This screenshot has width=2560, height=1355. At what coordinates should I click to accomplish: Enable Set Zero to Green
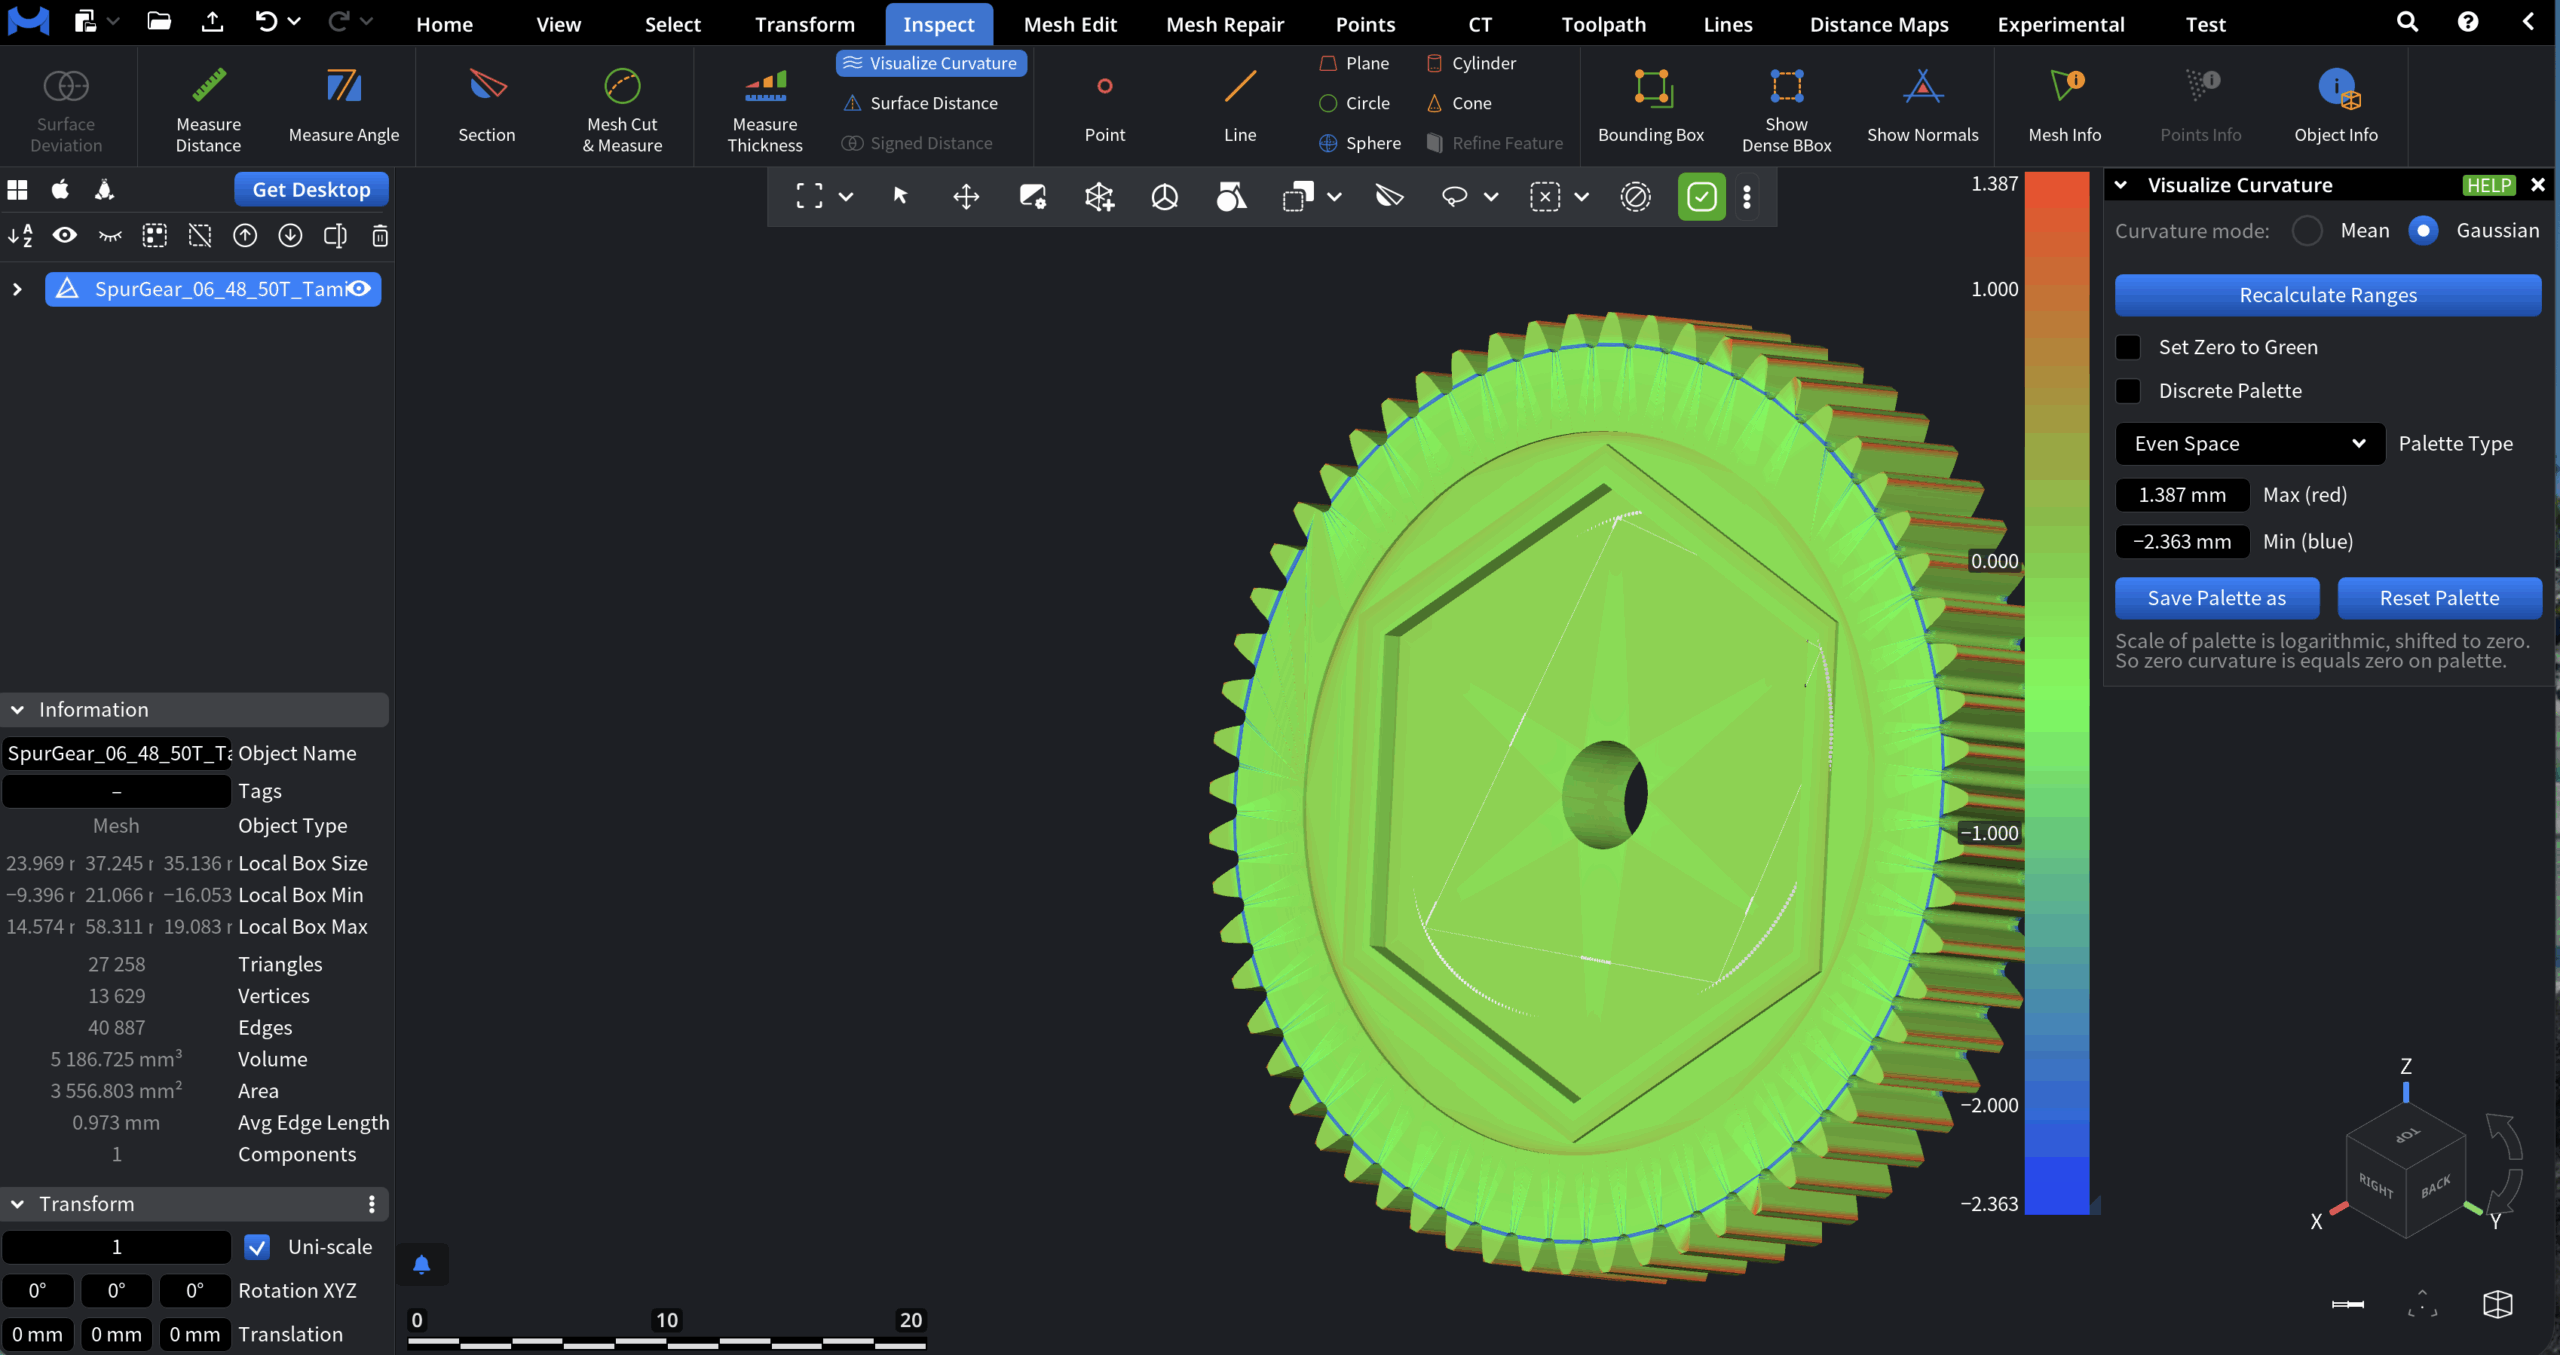tap(2129, 347)
